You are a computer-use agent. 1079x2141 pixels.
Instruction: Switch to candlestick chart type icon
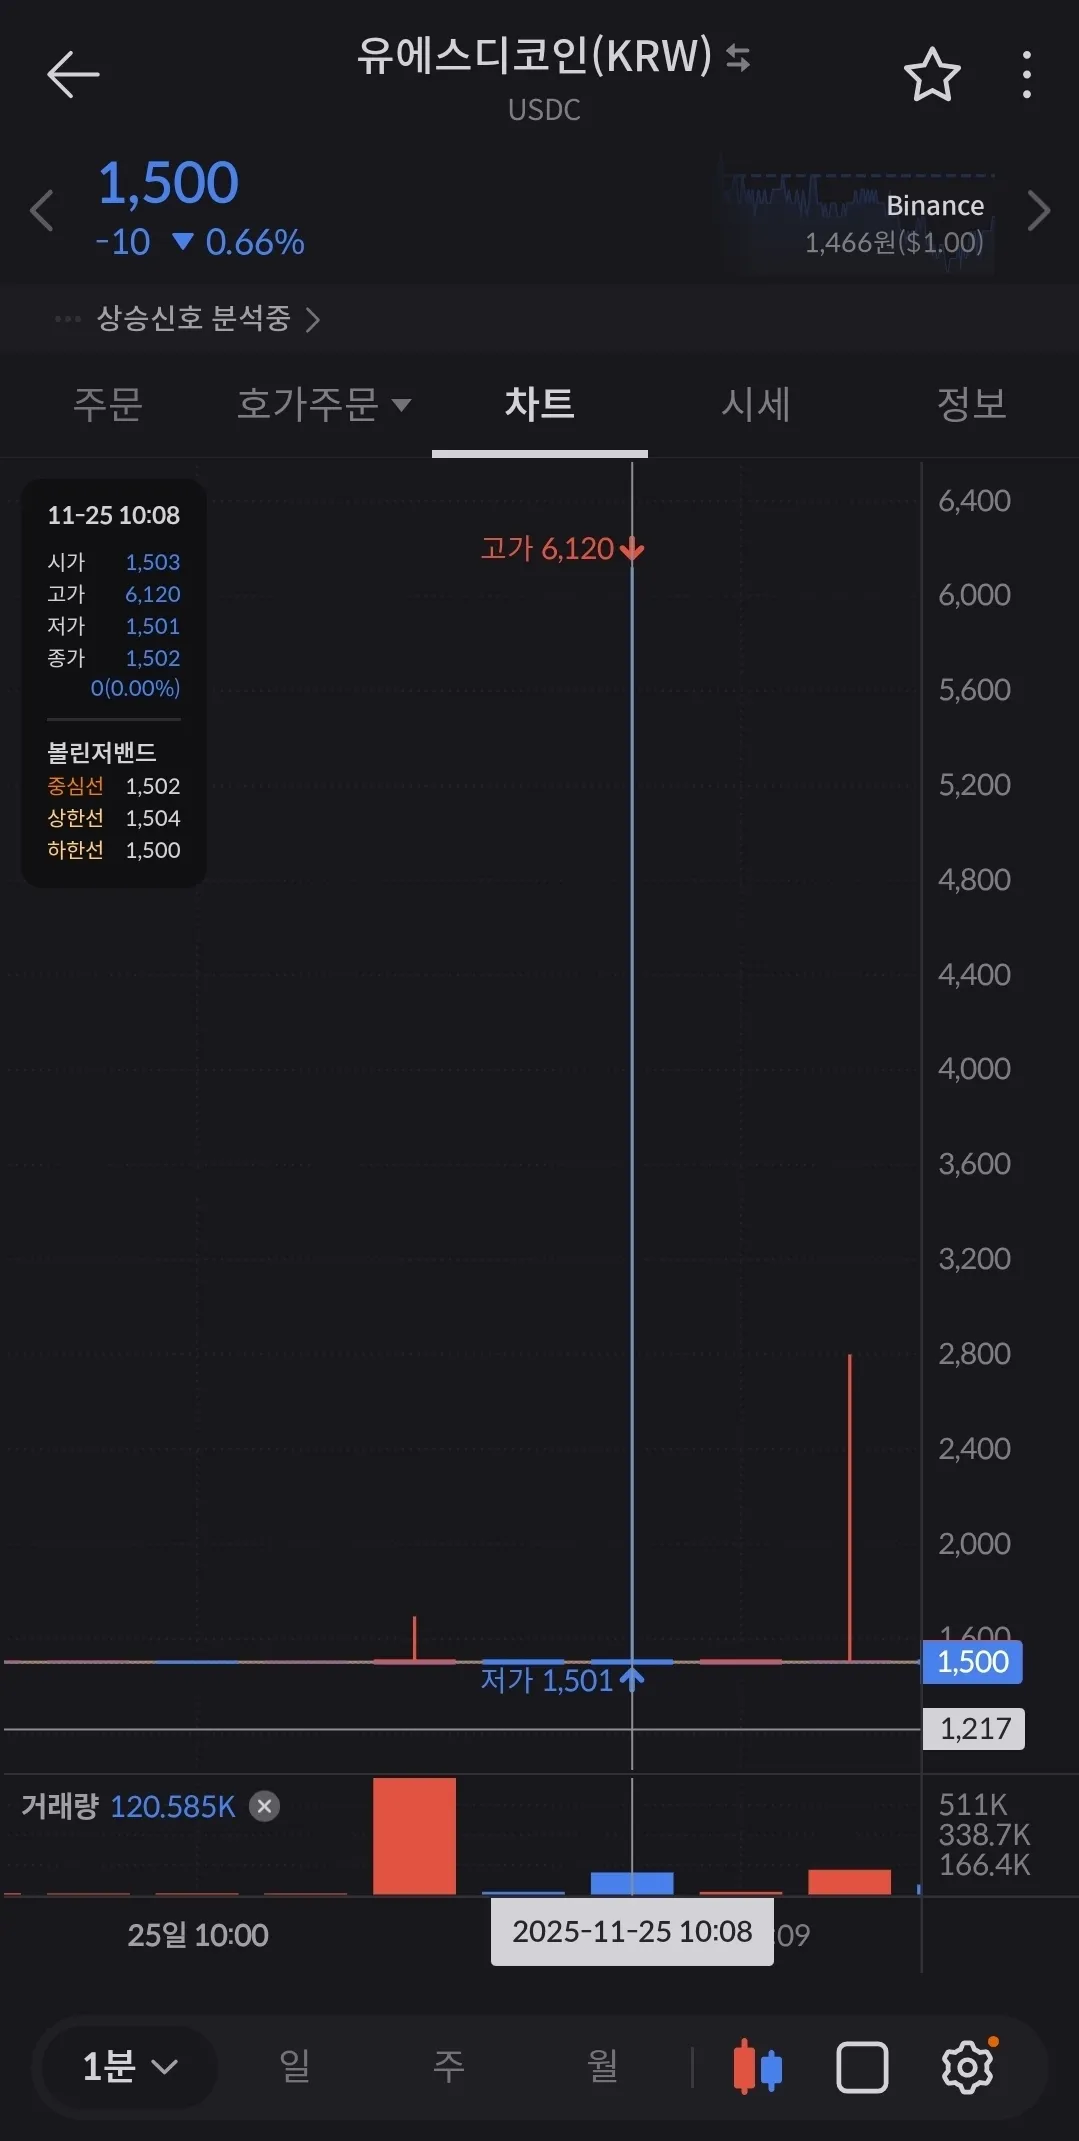(757, 2067)
